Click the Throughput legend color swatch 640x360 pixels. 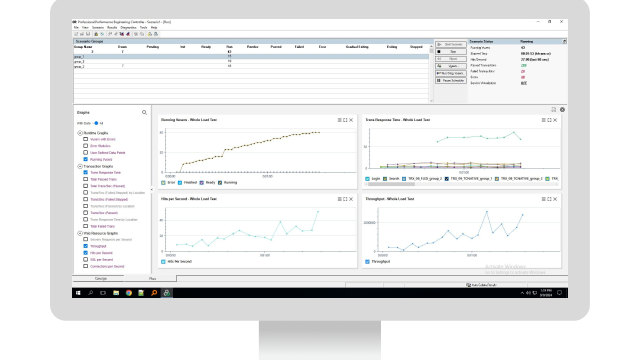coord(367,262)
